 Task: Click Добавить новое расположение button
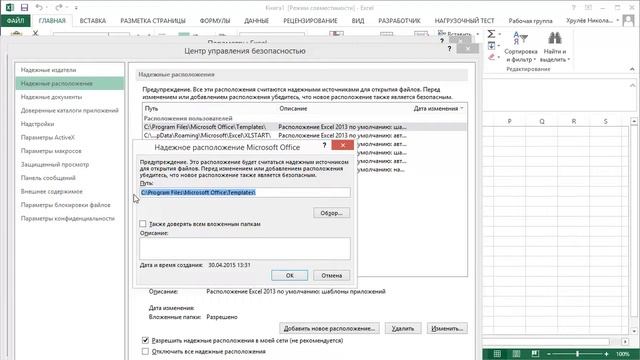pos(329,328)
